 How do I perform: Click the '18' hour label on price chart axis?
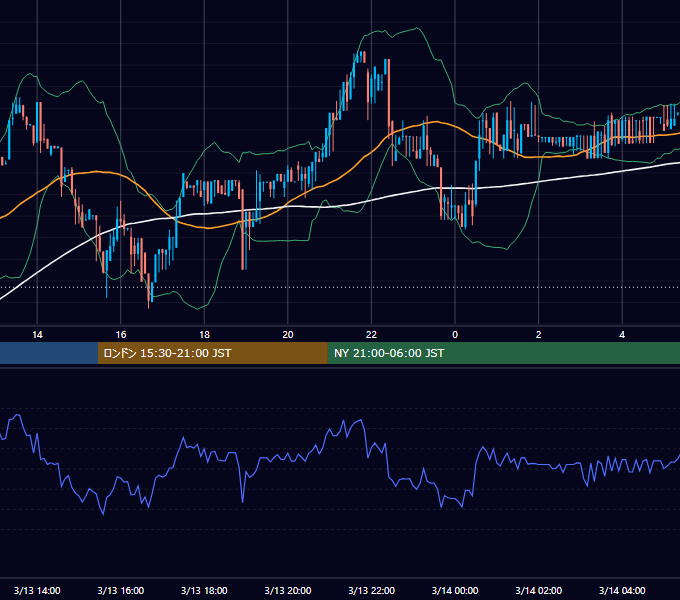(204, 335)
